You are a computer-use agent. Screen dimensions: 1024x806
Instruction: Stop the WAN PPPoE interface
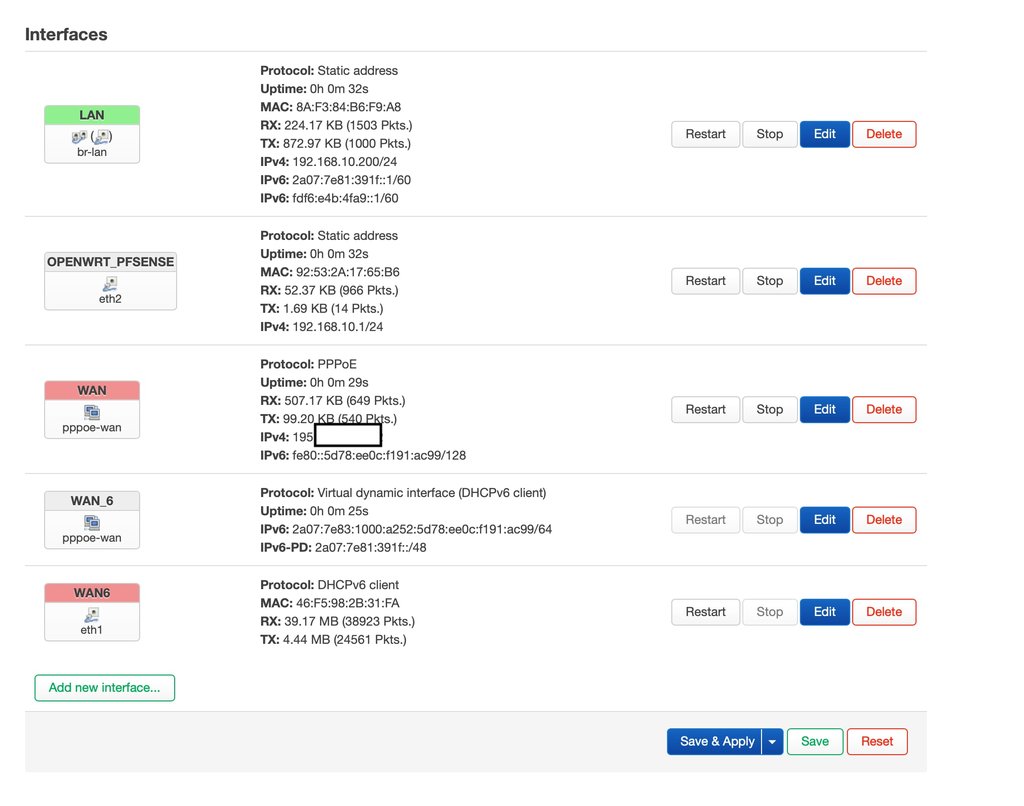coord(769,410)
